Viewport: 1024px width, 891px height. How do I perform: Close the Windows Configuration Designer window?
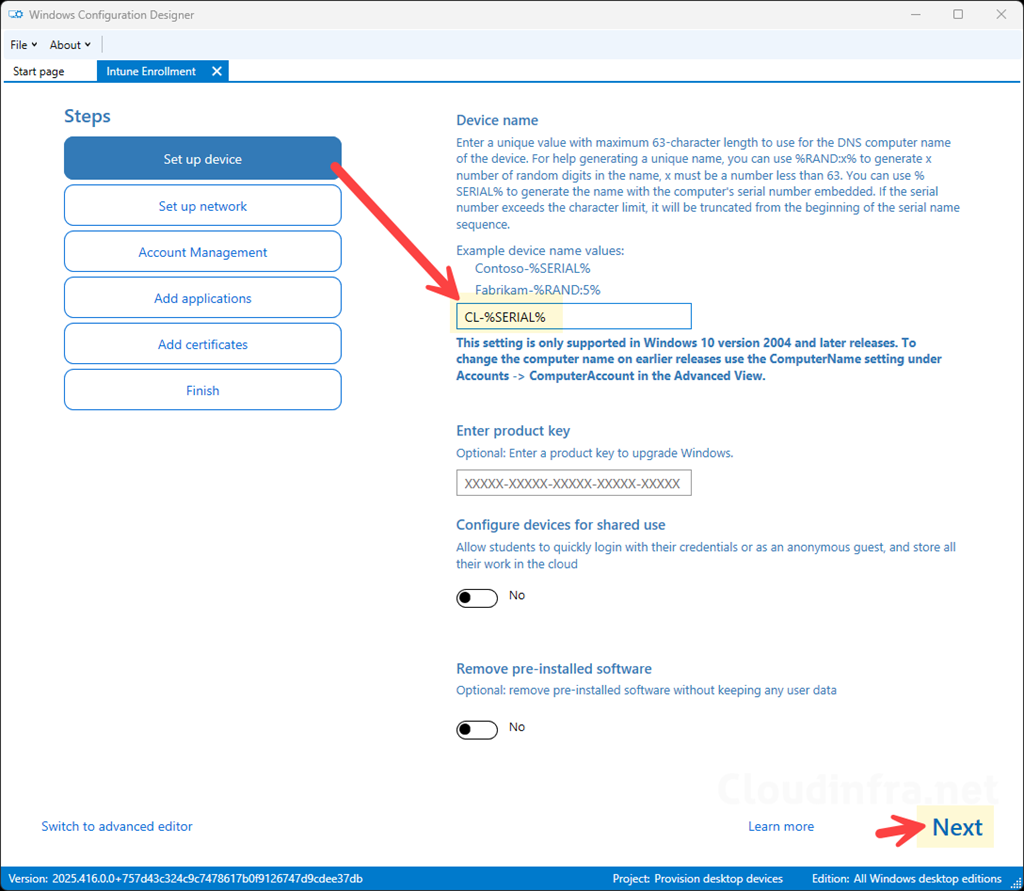pyautogui.click(x=1000, y=14)
